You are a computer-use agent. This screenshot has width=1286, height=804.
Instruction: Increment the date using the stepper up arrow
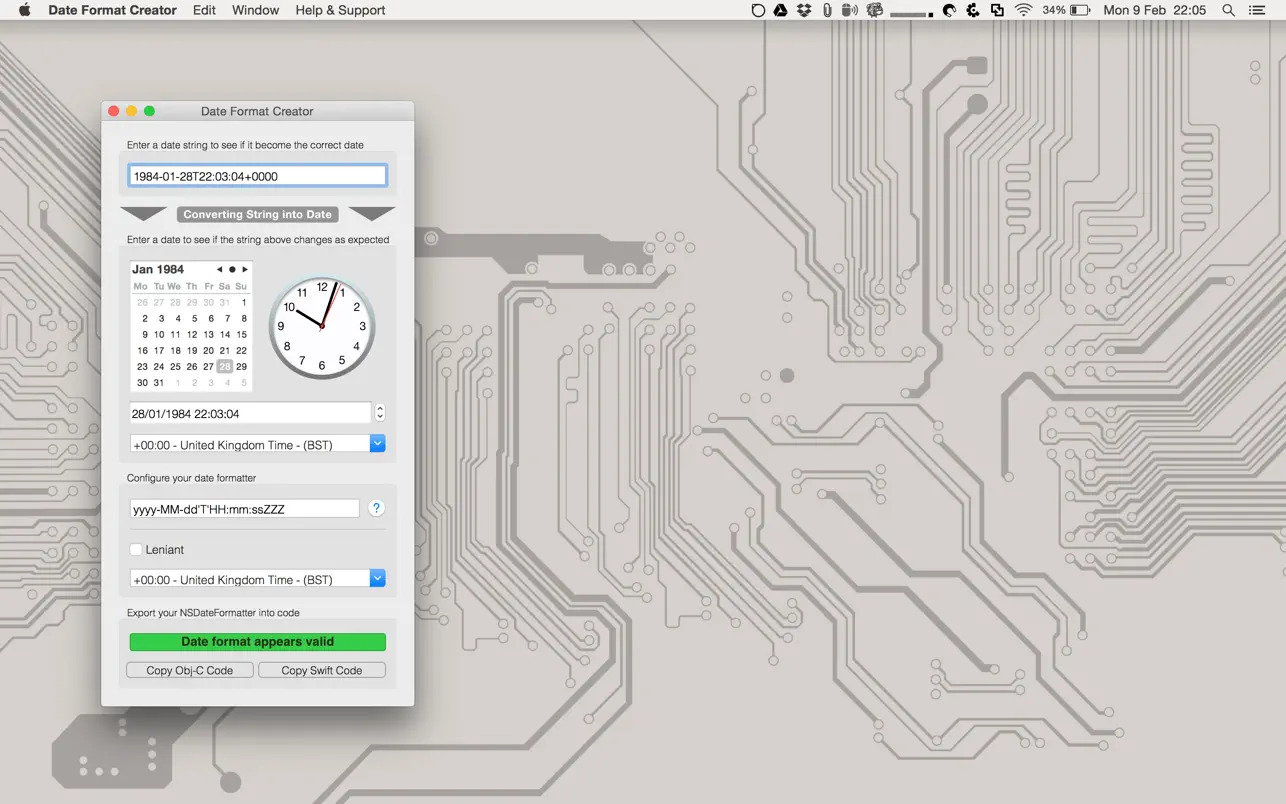coord(379,408)
